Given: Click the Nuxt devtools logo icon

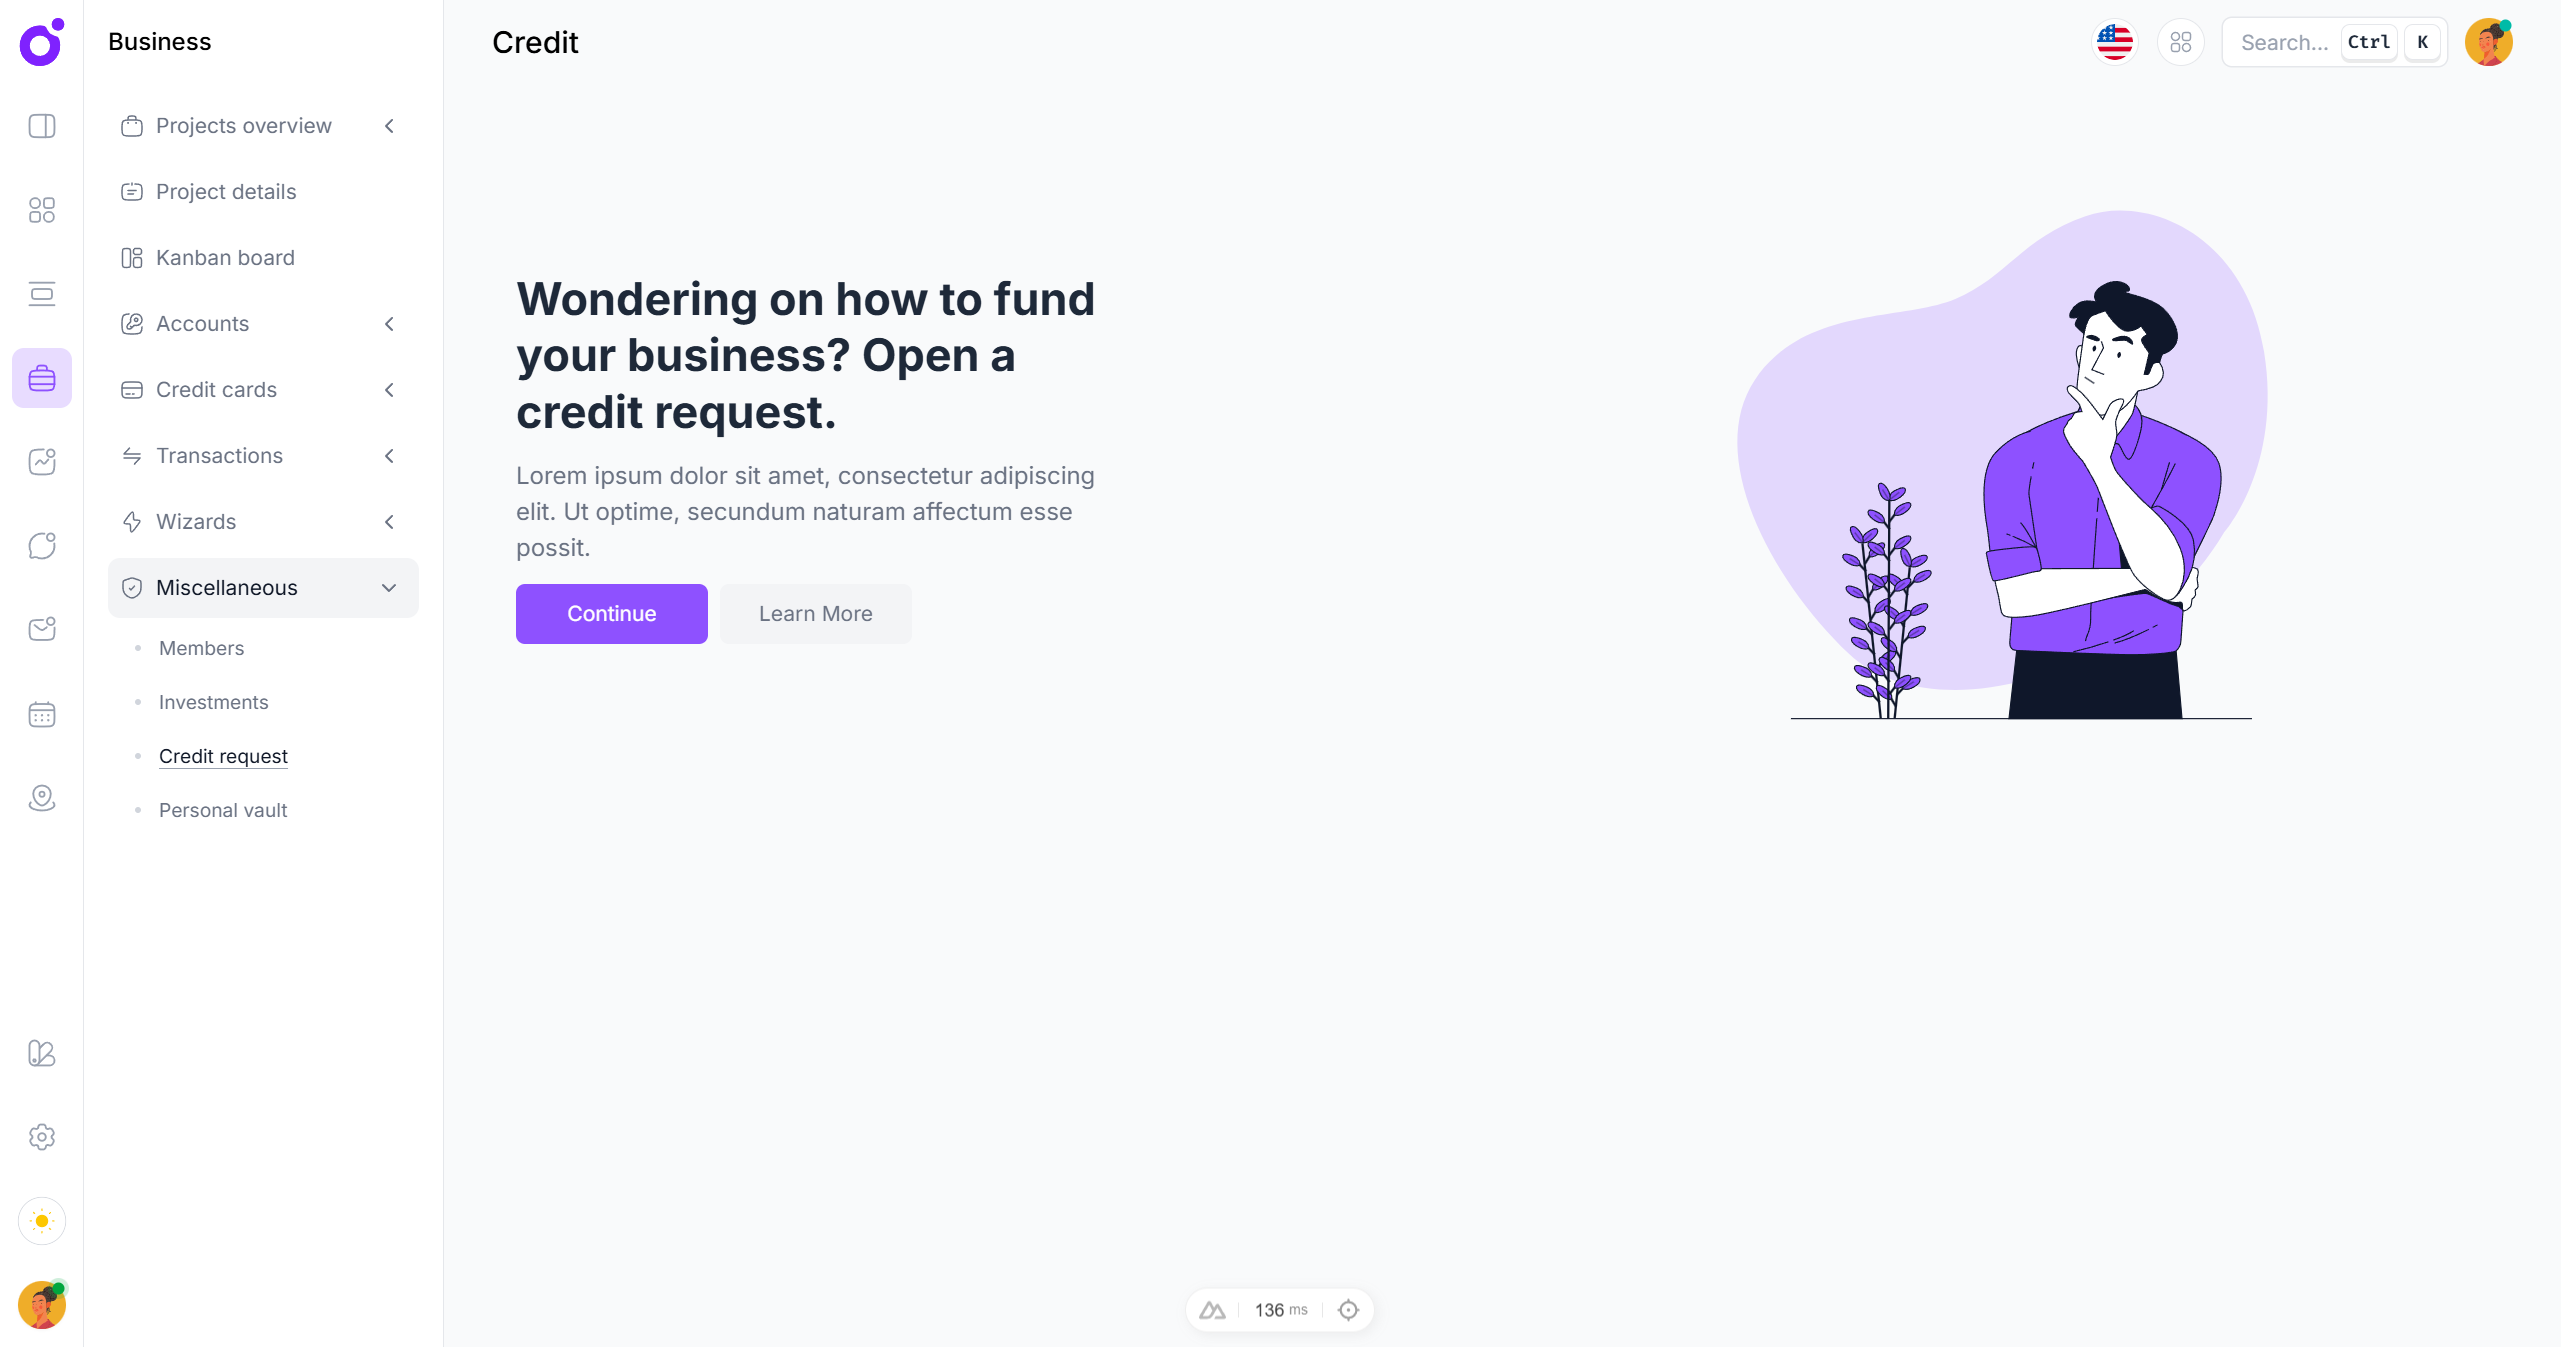Looking at the screenshot, I should (1212, 1310).
